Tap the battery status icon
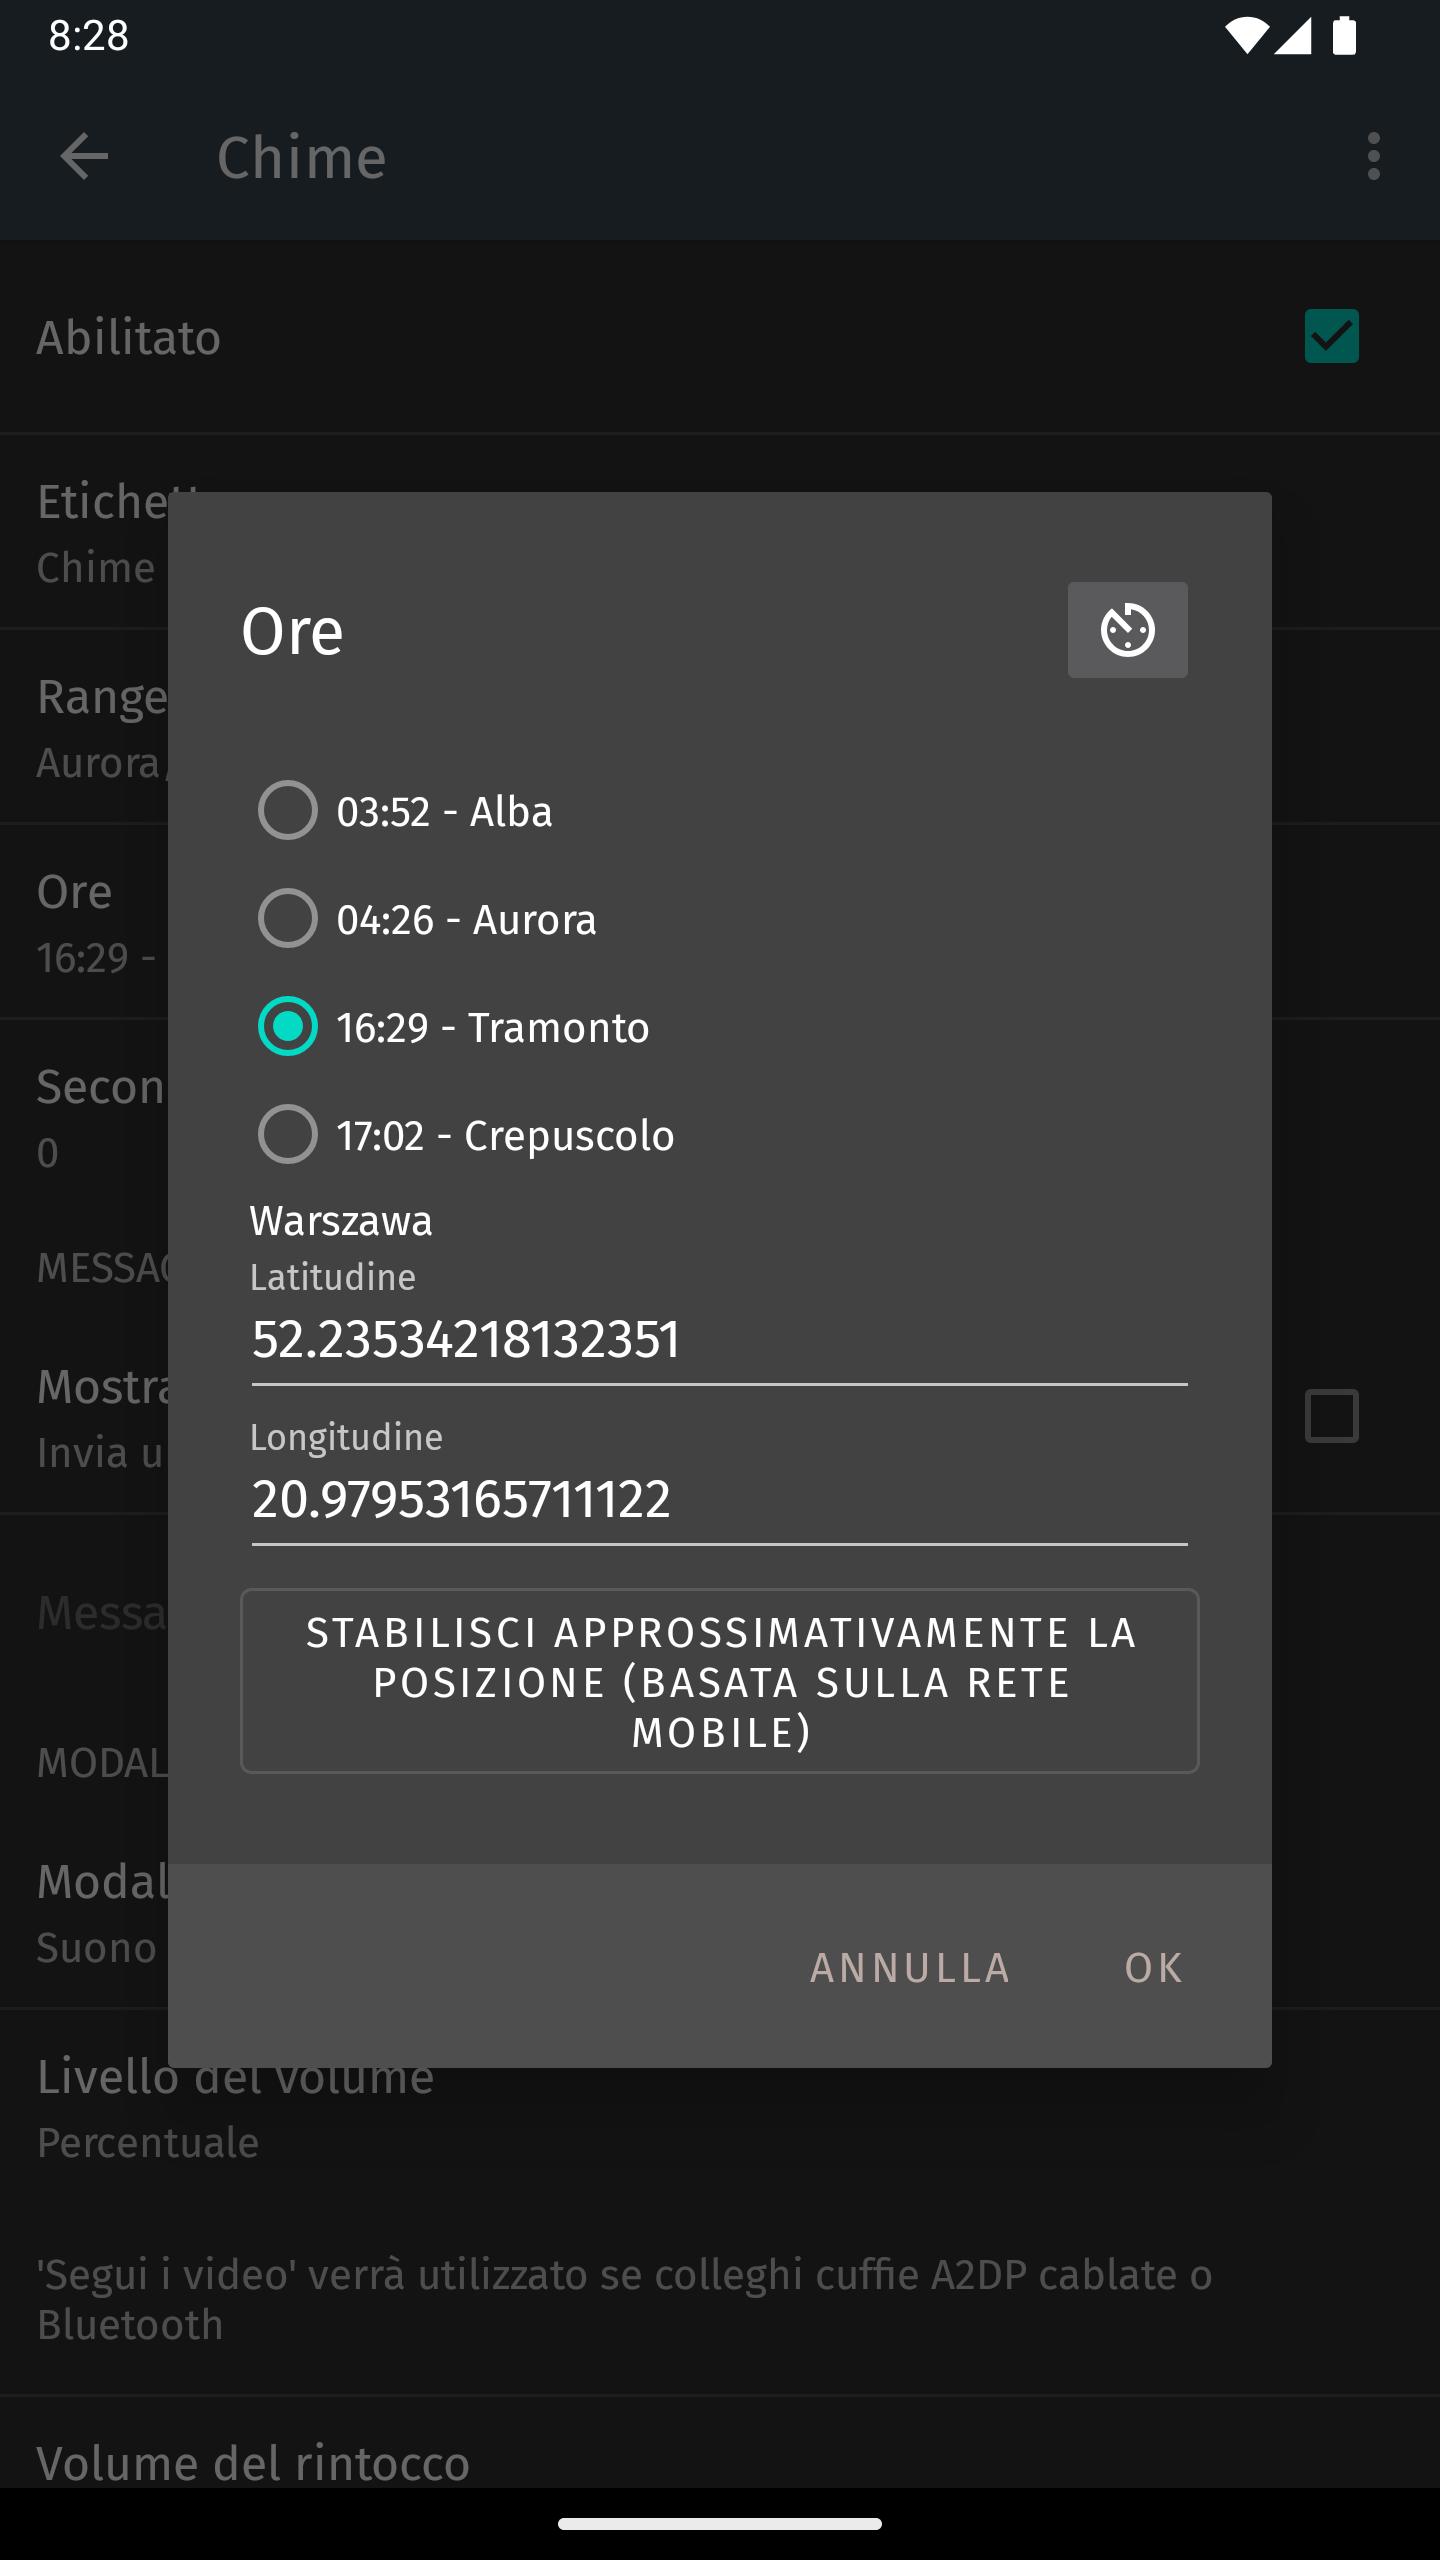This screenshot has height=2560, width=1440. pyautogui.click(x=1344, y=36)
